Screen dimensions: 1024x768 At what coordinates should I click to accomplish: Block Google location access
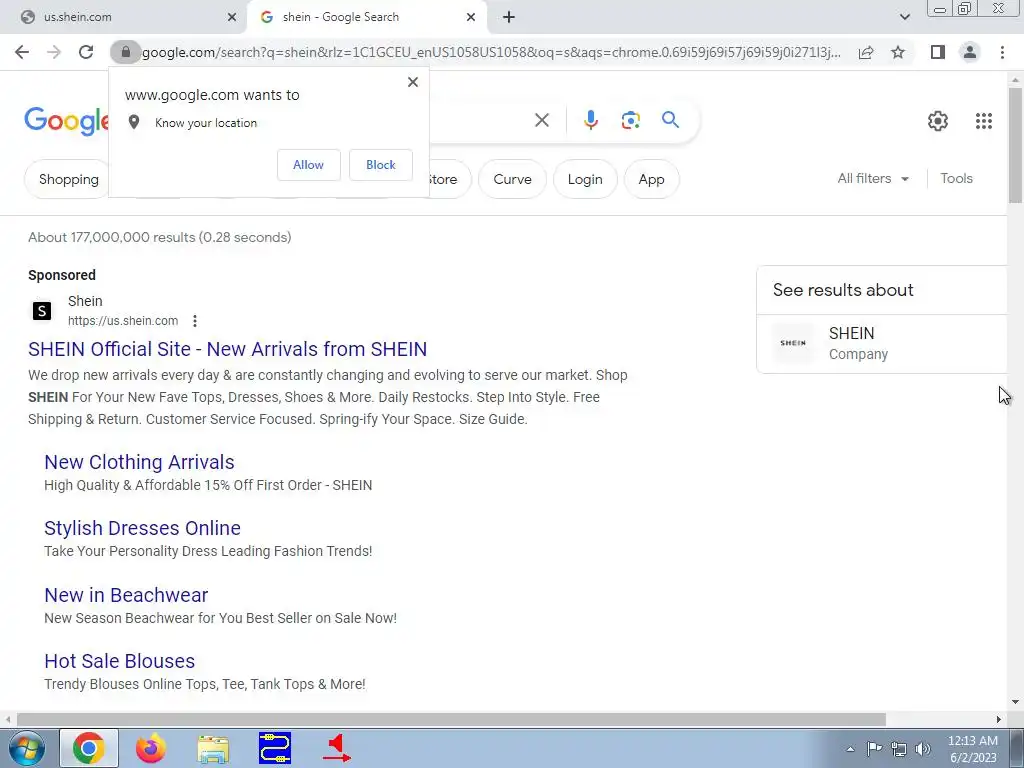click(381, 165)
